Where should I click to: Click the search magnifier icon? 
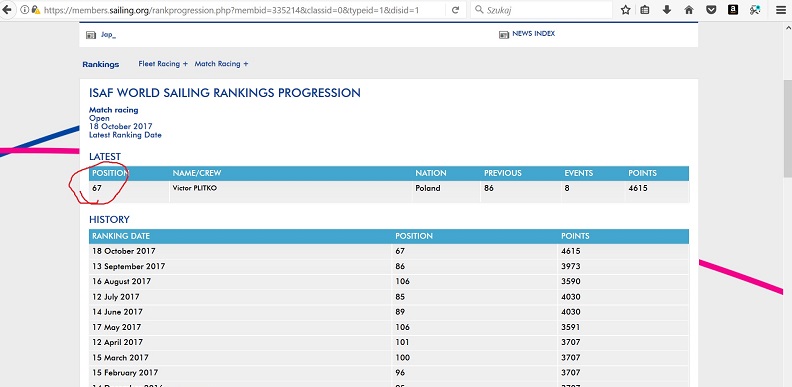[x=479, y=10]
